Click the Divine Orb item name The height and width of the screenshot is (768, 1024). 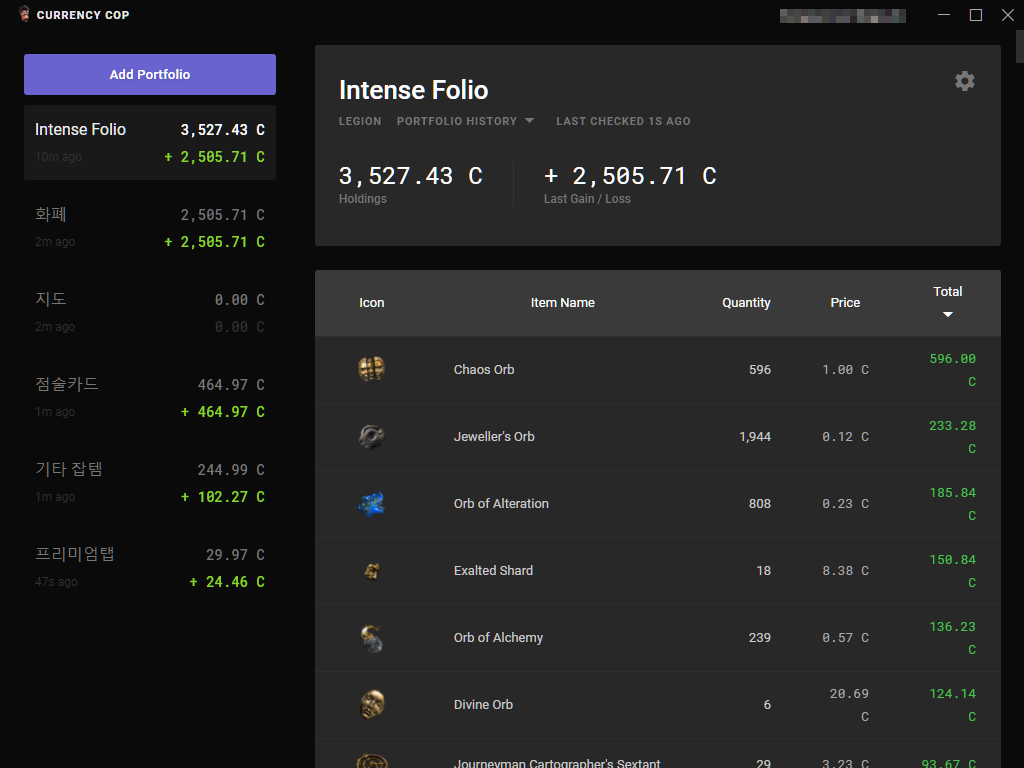(483, 705)
